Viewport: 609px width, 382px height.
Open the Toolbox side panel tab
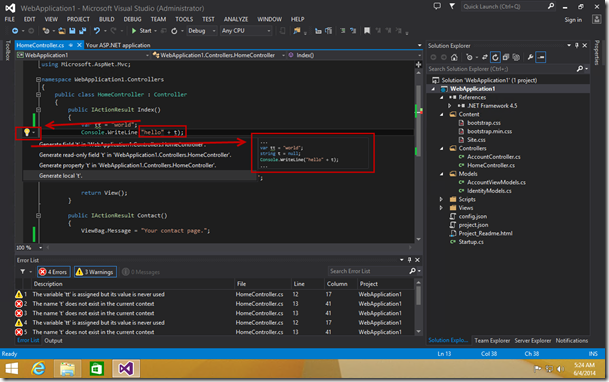(8, 50)
